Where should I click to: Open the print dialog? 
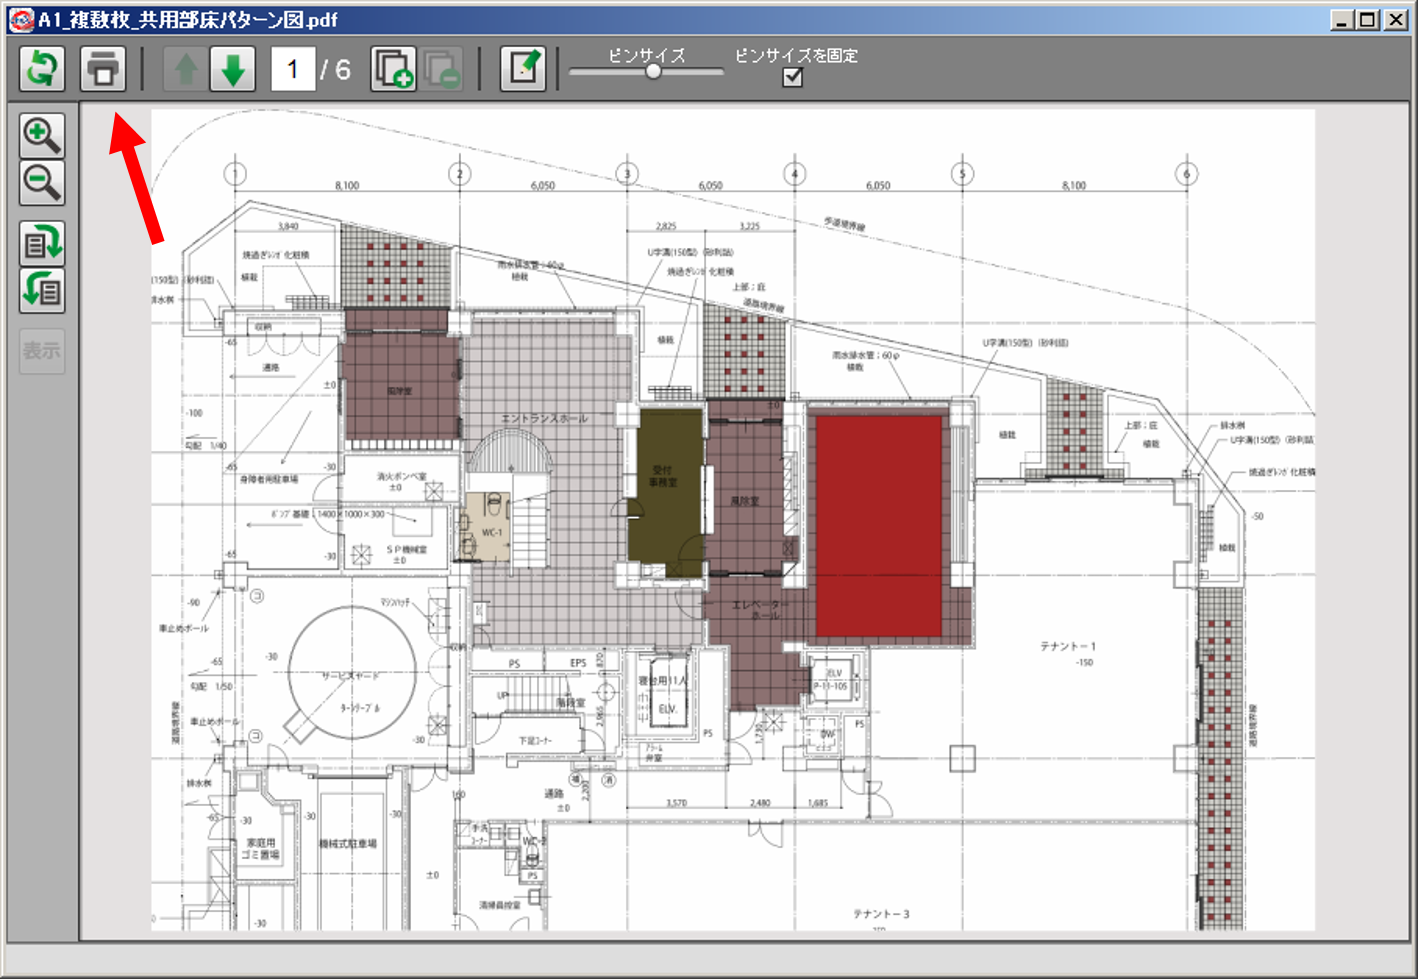click(x=103, y=68)
